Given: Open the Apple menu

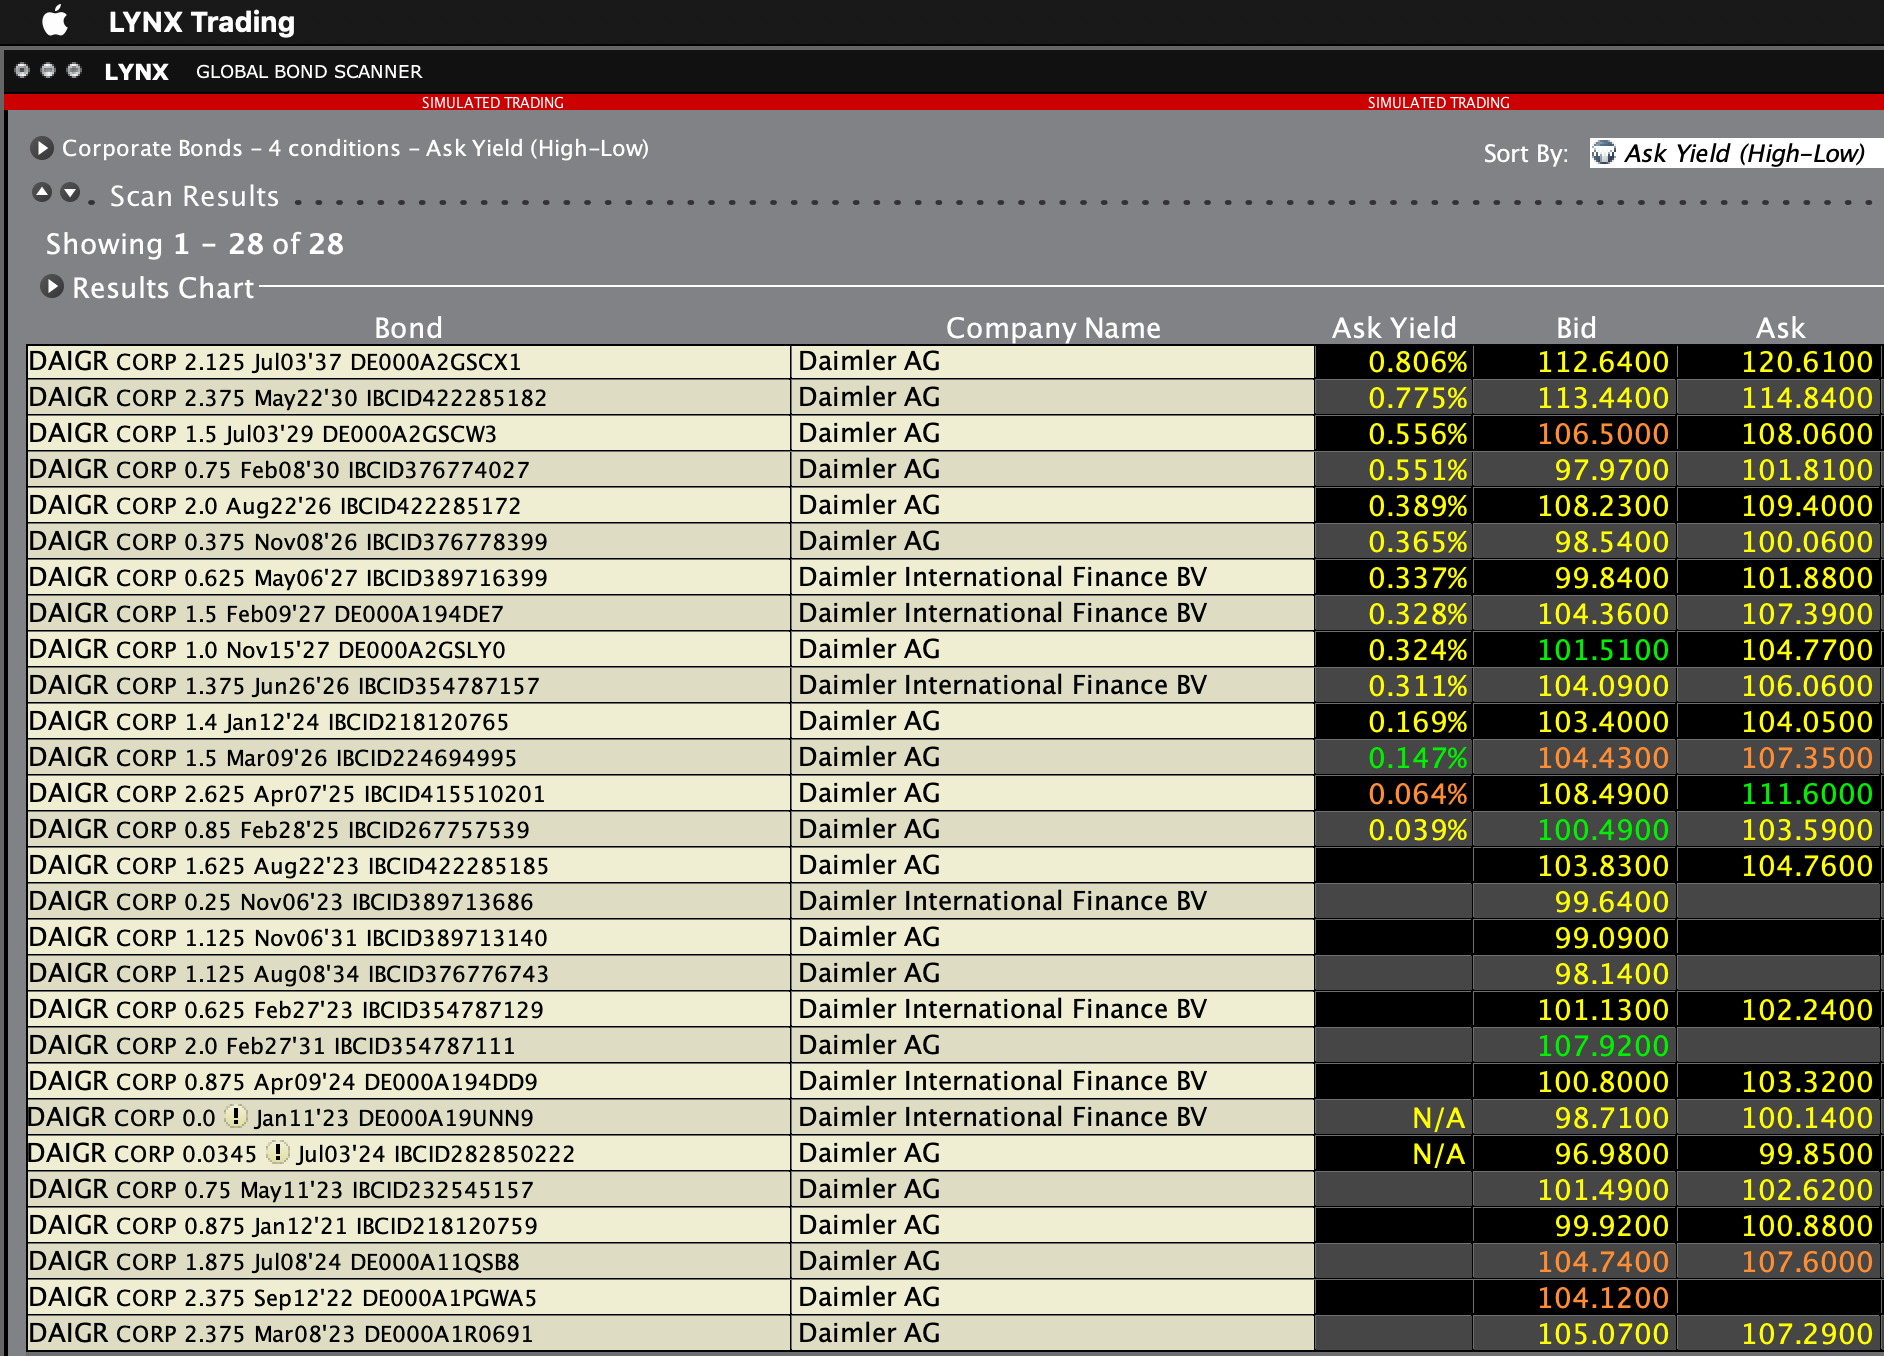Looking at the screenshot, I should (x=56, y=21).
